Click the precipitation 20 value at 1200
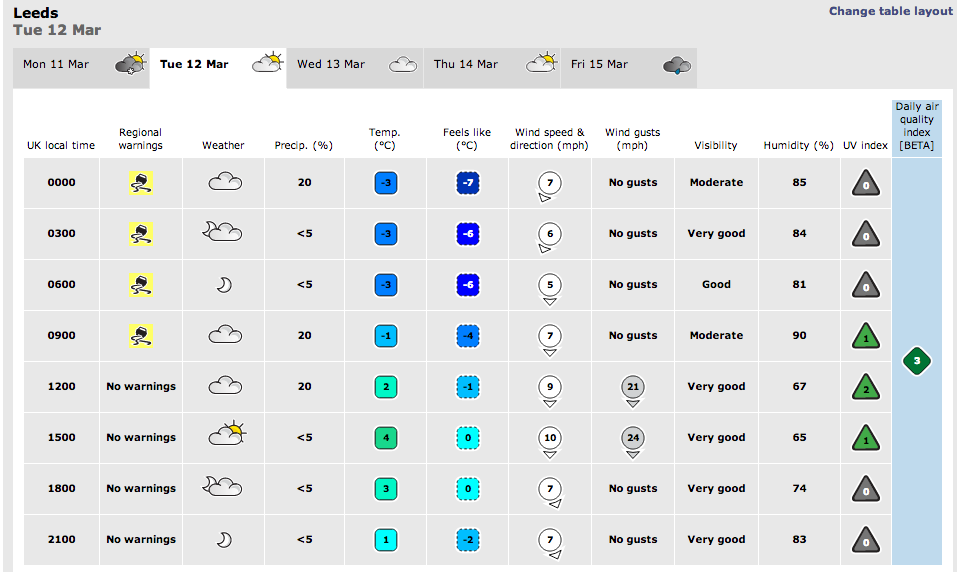957x572 pixels. coord(305,386)
